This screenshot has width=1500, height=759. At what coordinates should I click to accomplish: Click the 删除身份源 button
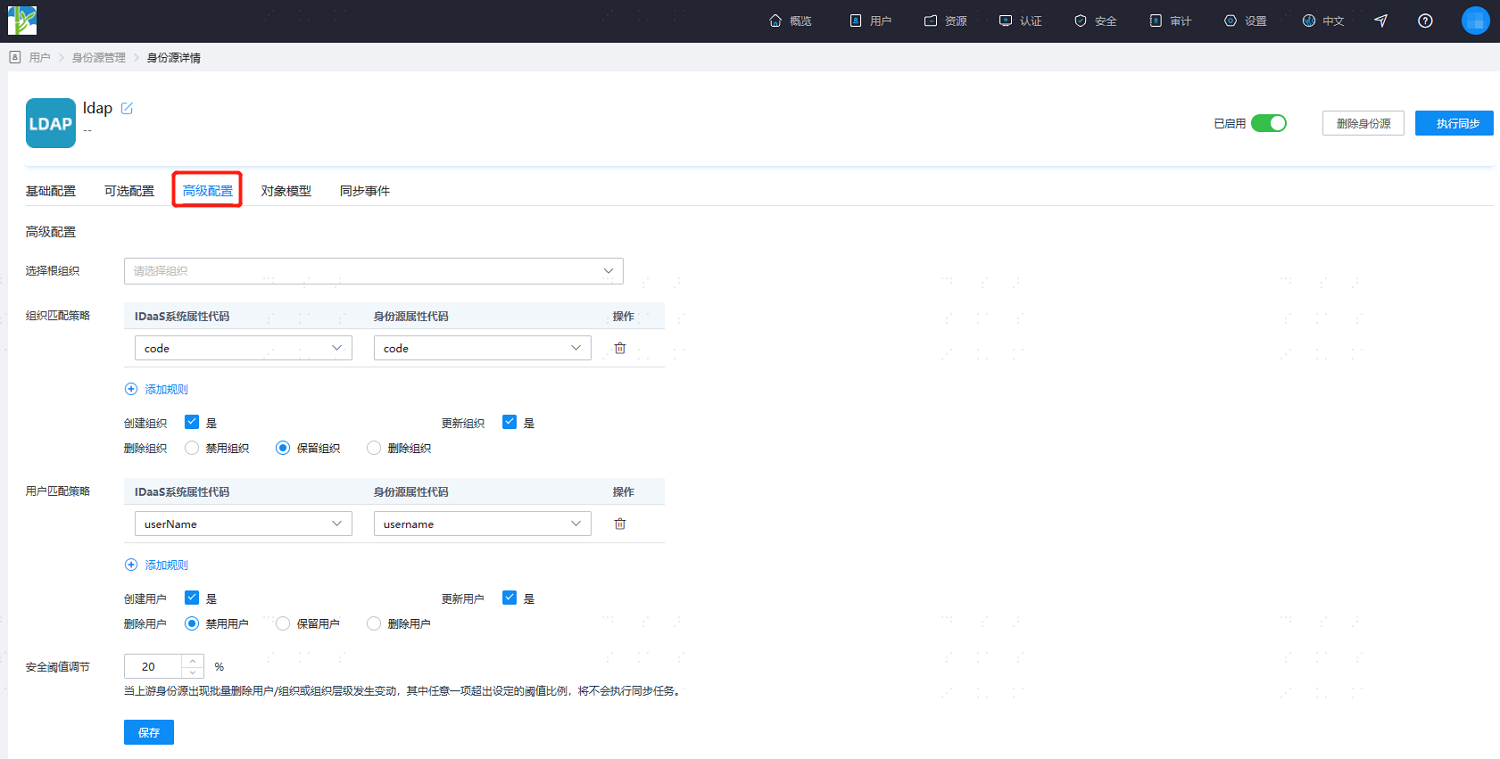point(1363,123)
